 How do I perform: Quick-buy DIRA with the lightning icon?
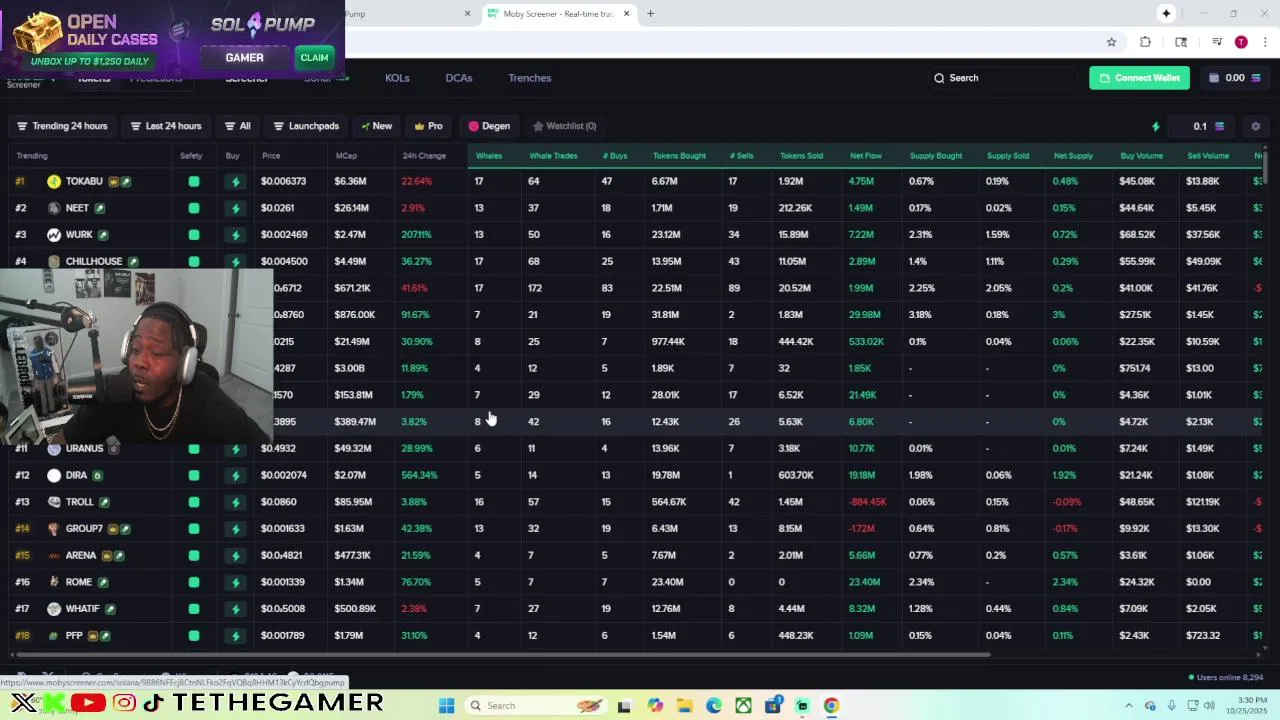coord(235,476)
